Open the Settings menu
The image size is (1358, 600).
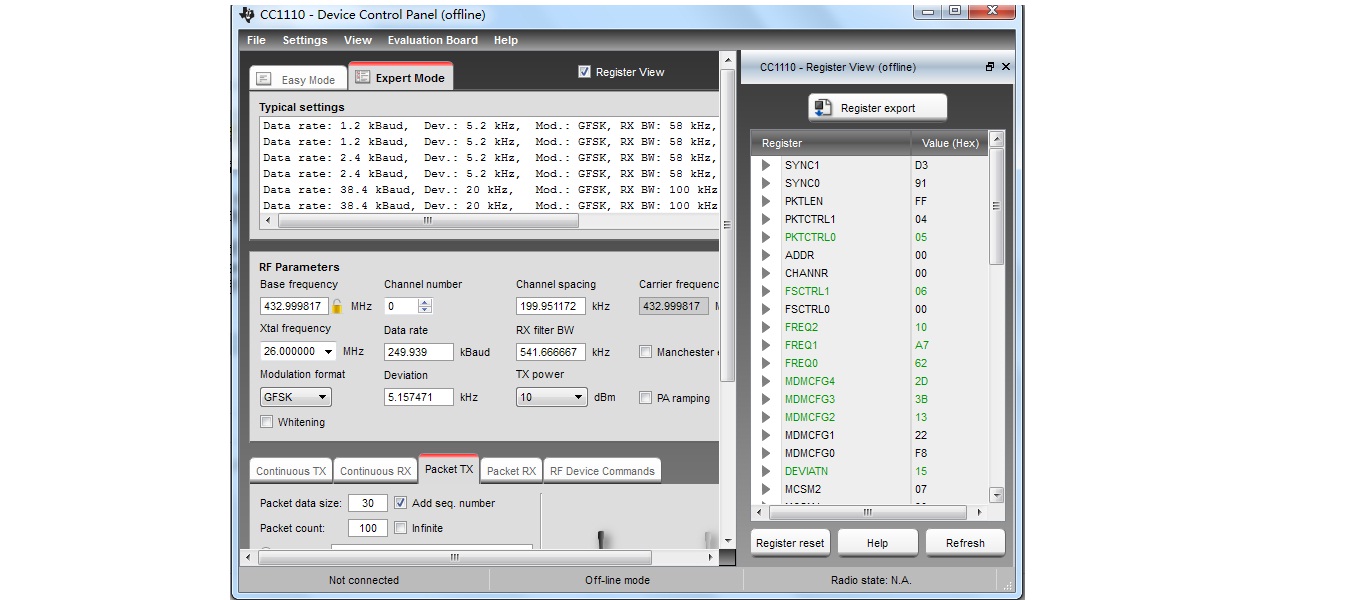pyautogui.click(x=305, y=40)
